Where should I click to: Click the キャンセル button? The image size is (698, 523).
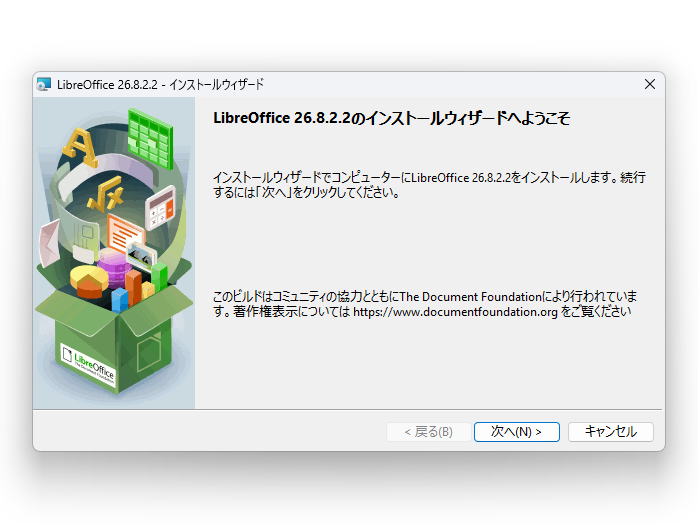click(x=610, y=432)
